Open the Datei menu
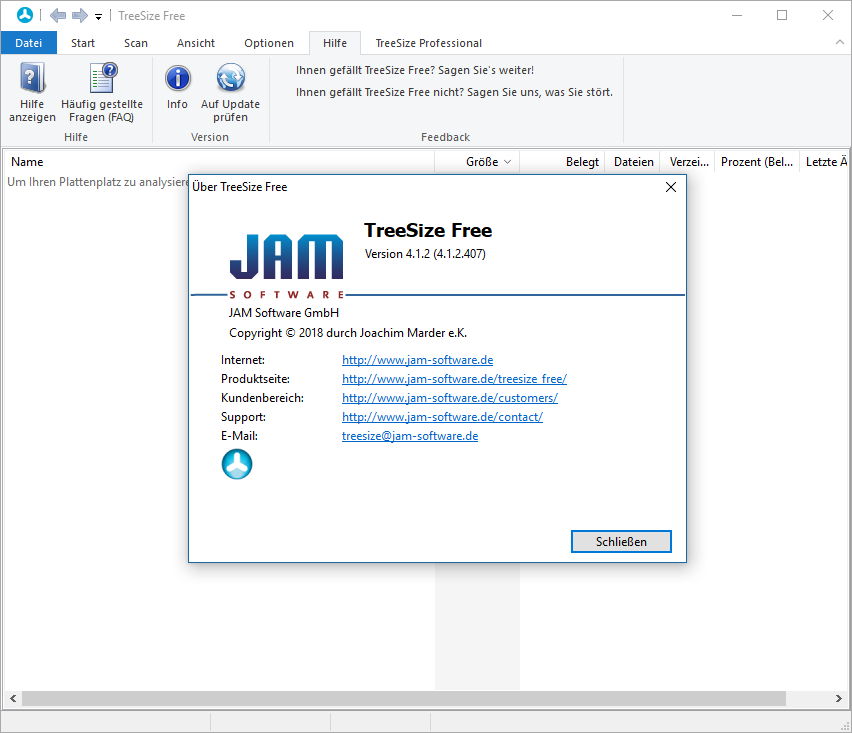Screen dimensions: 852x733 pos(29,43)
